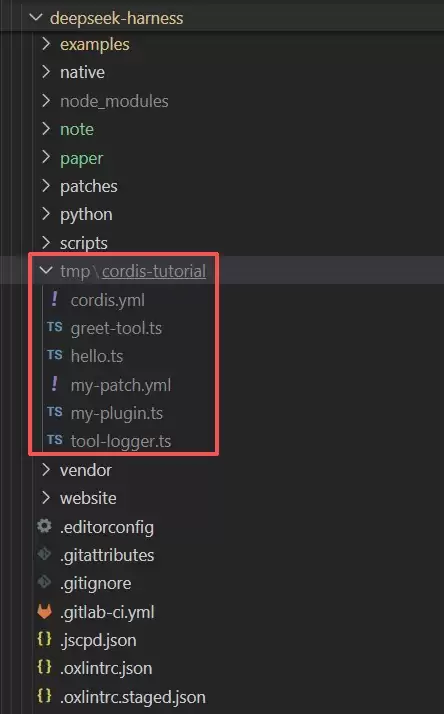The height and width of the screenshot is (714, 444).
Task: Click the TS icon next to tool-logger.ts
Action: [55, 440]
